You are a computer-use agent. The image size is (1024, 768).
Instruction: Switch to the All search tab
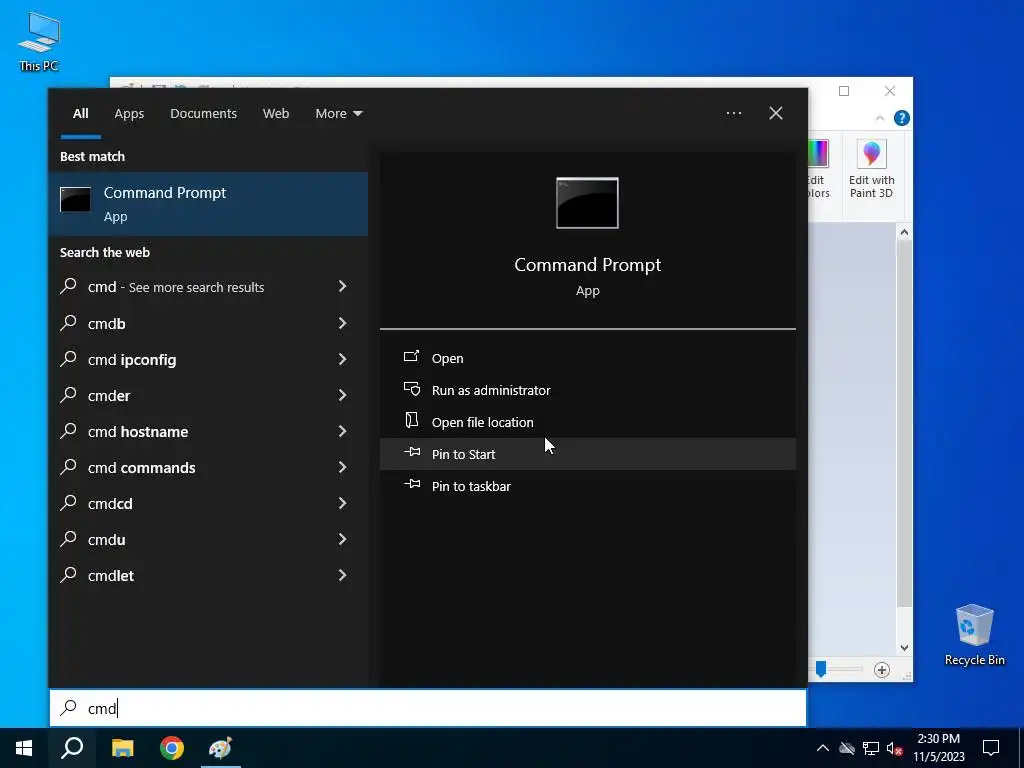click(80, 114)
